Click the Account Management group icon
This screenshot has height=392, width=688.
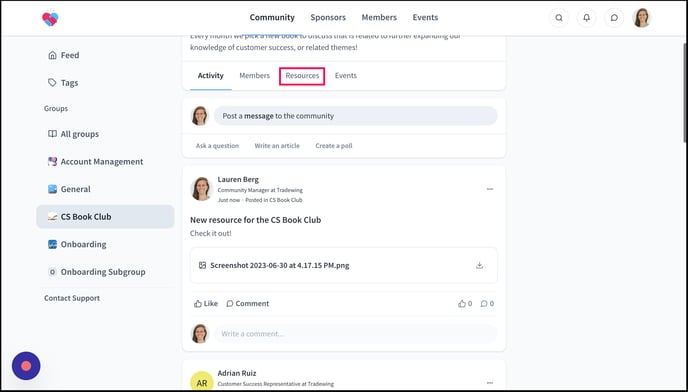click(52, 162)
